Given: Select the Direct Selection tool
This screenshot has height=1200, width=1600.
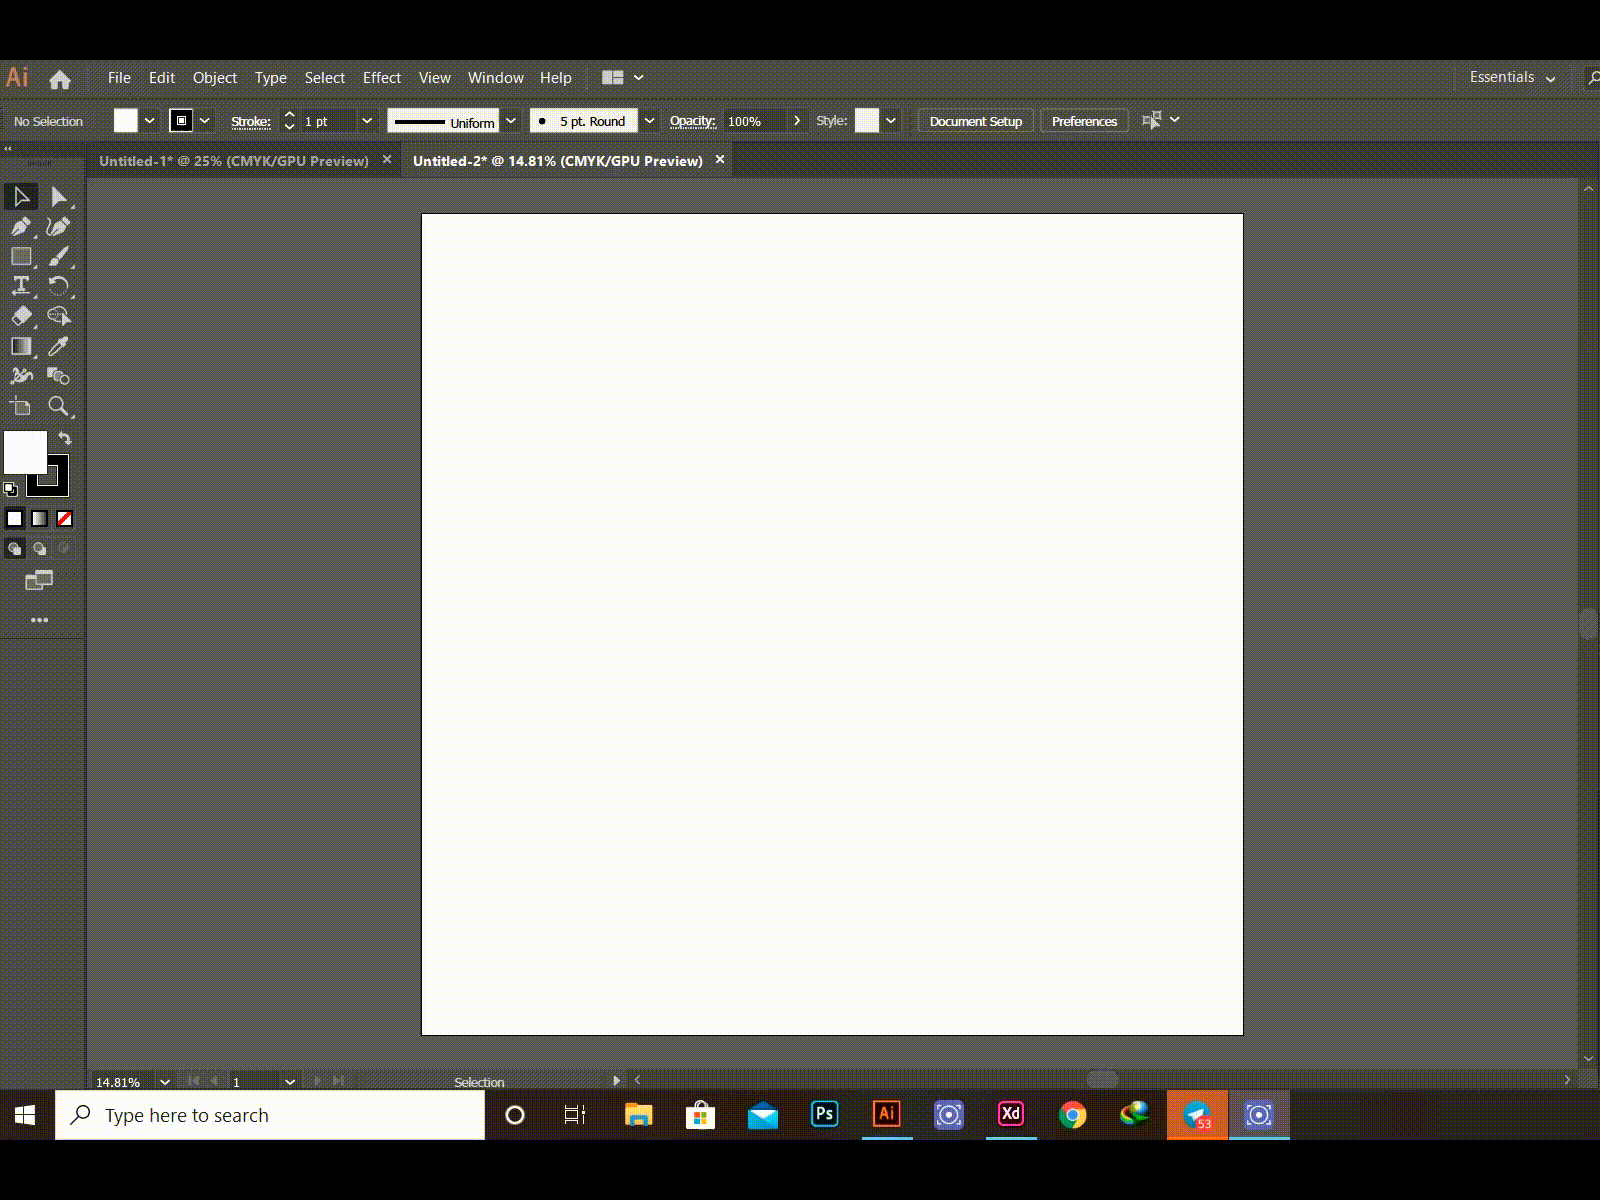Looking at the screenshot, I should point(59,197).
